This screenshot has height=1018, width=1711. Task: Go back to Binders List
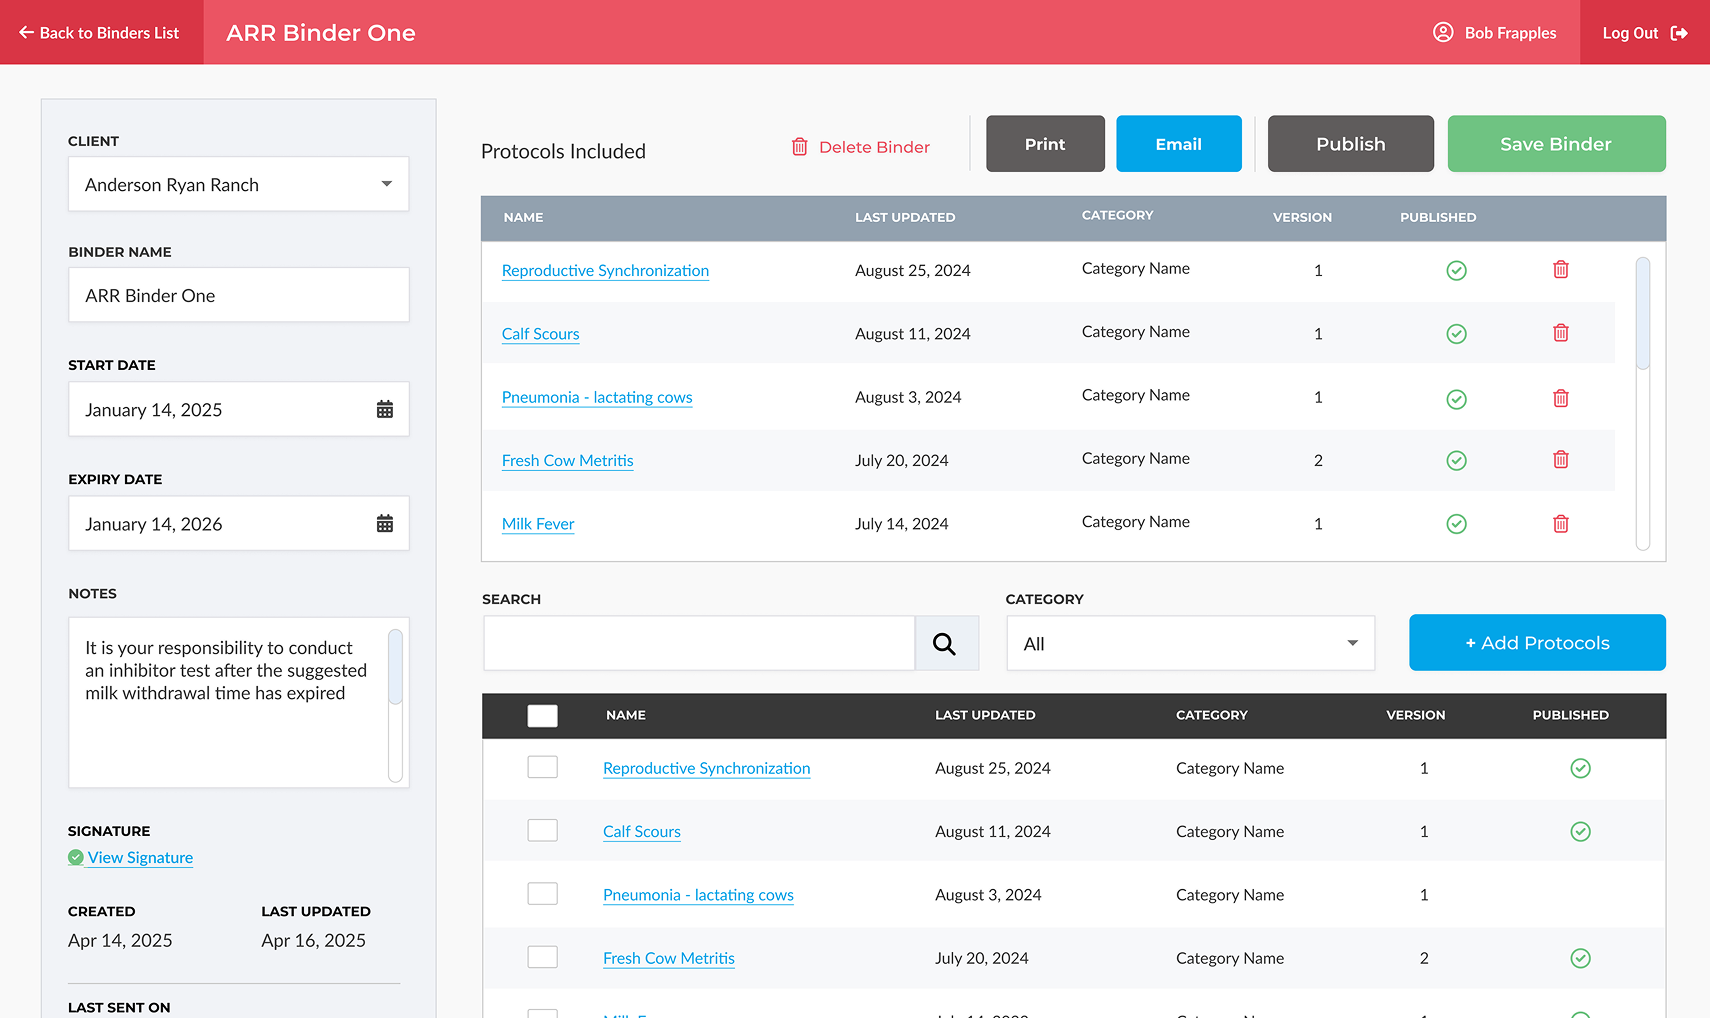[100, 33]
